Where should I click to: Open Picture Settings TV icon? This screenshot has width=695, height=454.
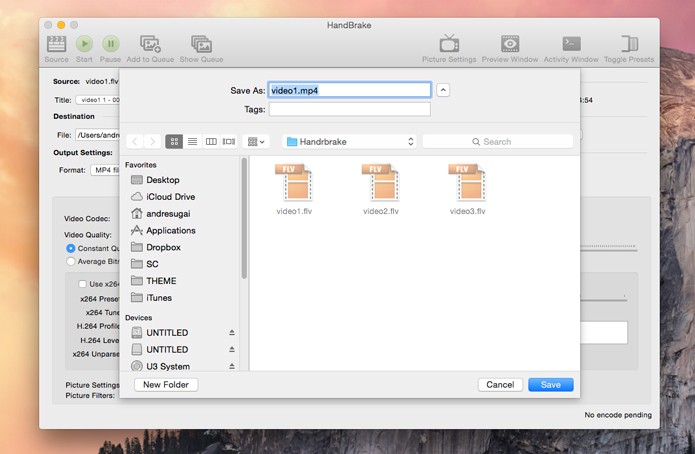tap(449, 44)
